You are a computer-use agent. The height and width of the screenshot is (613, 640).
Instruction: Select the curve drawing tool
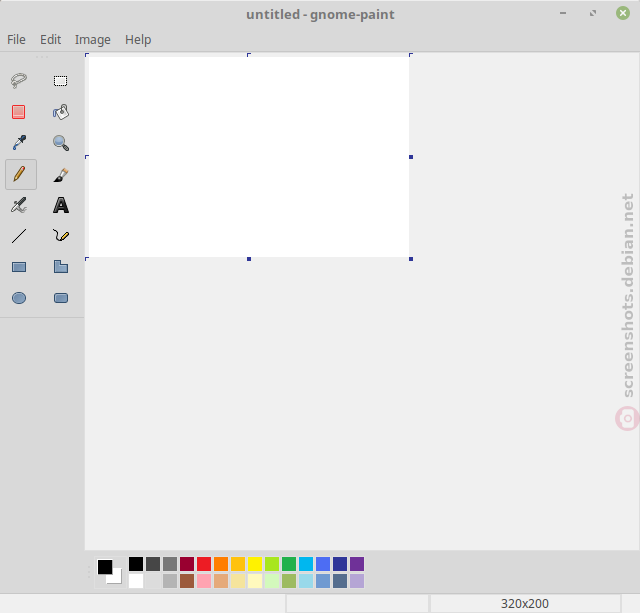(x=61, y=235)
